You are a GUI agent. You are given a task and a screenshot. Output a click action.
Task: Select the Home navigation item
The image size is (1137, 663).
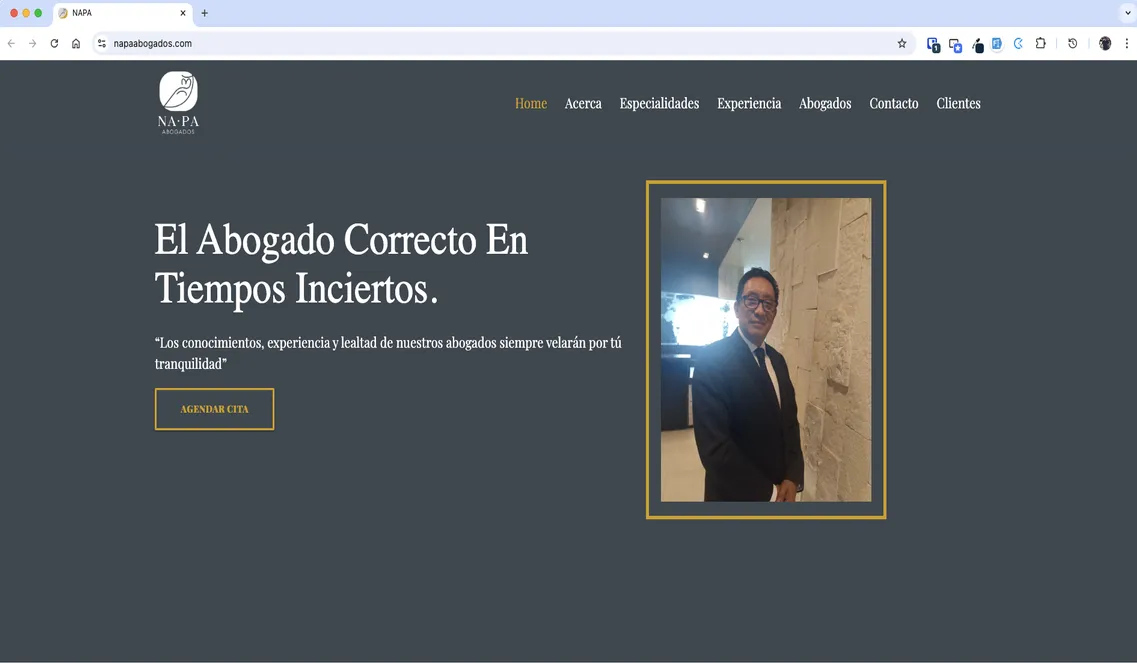[x=531, y=104]
